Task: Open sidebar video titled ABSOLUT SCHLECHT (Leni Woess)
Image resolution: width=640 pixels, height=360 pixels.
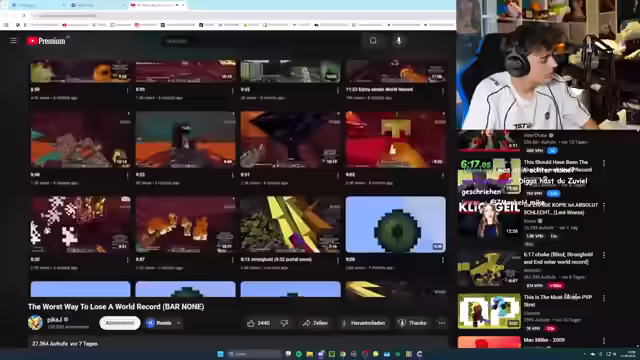Action: pyautogui.click(x=561, y=209)
